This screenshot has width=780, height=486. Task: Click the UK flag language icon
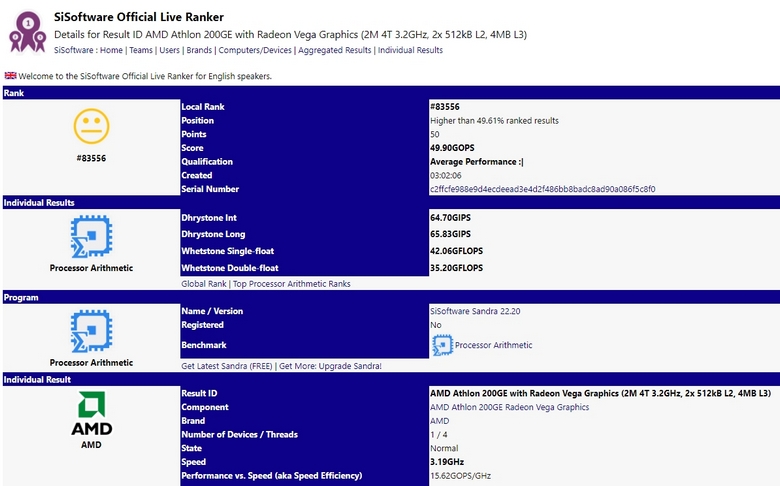coord(10,76)
